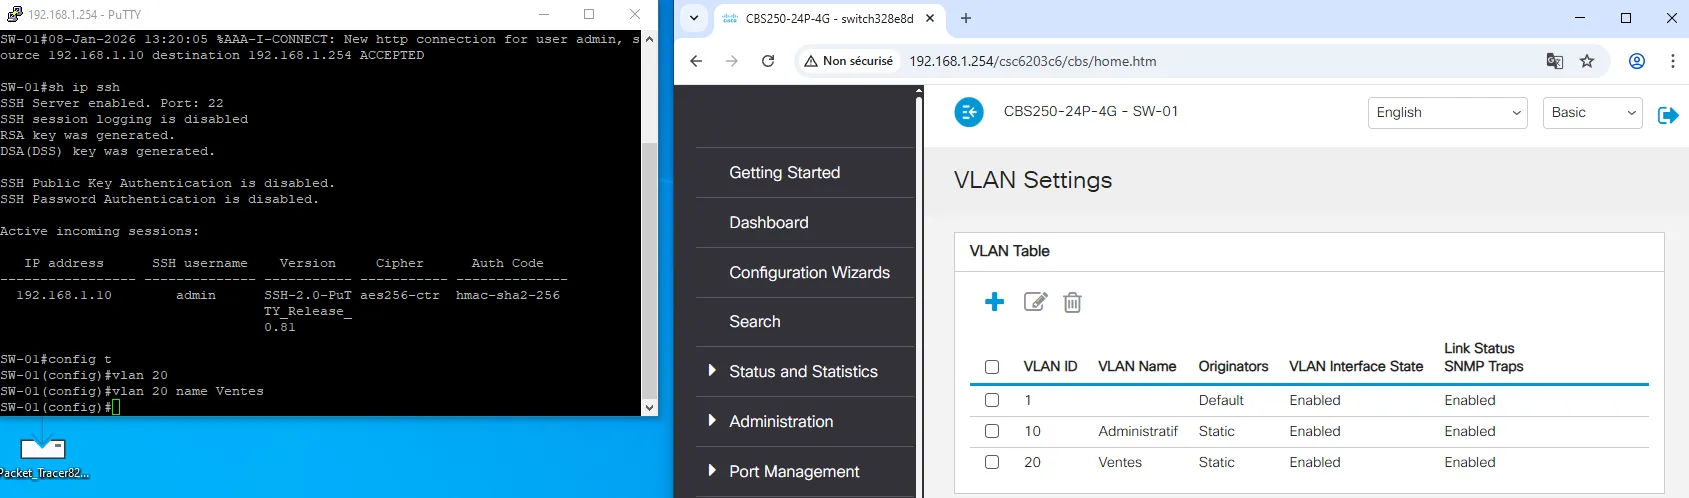Click the translate page icon in address bar
Image resolution: width=1689 pixels, height=498 pixels.
tap(1554, 61)
